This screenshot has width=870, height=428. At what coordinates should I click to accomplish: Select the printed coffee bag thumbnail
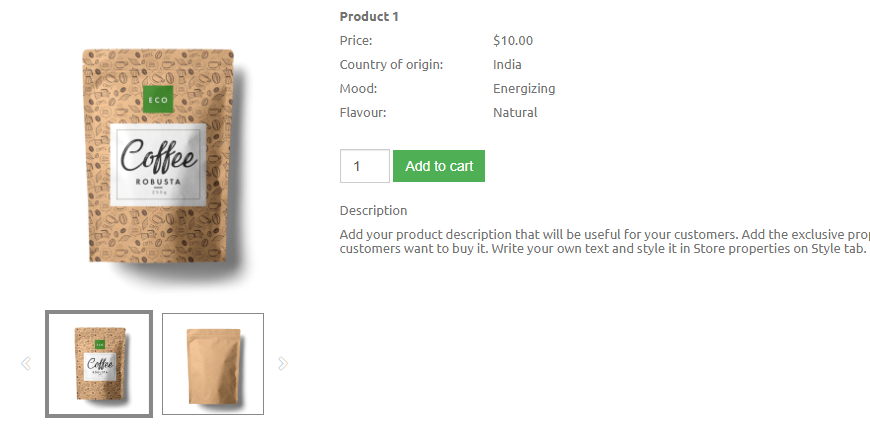coord(99,364)
